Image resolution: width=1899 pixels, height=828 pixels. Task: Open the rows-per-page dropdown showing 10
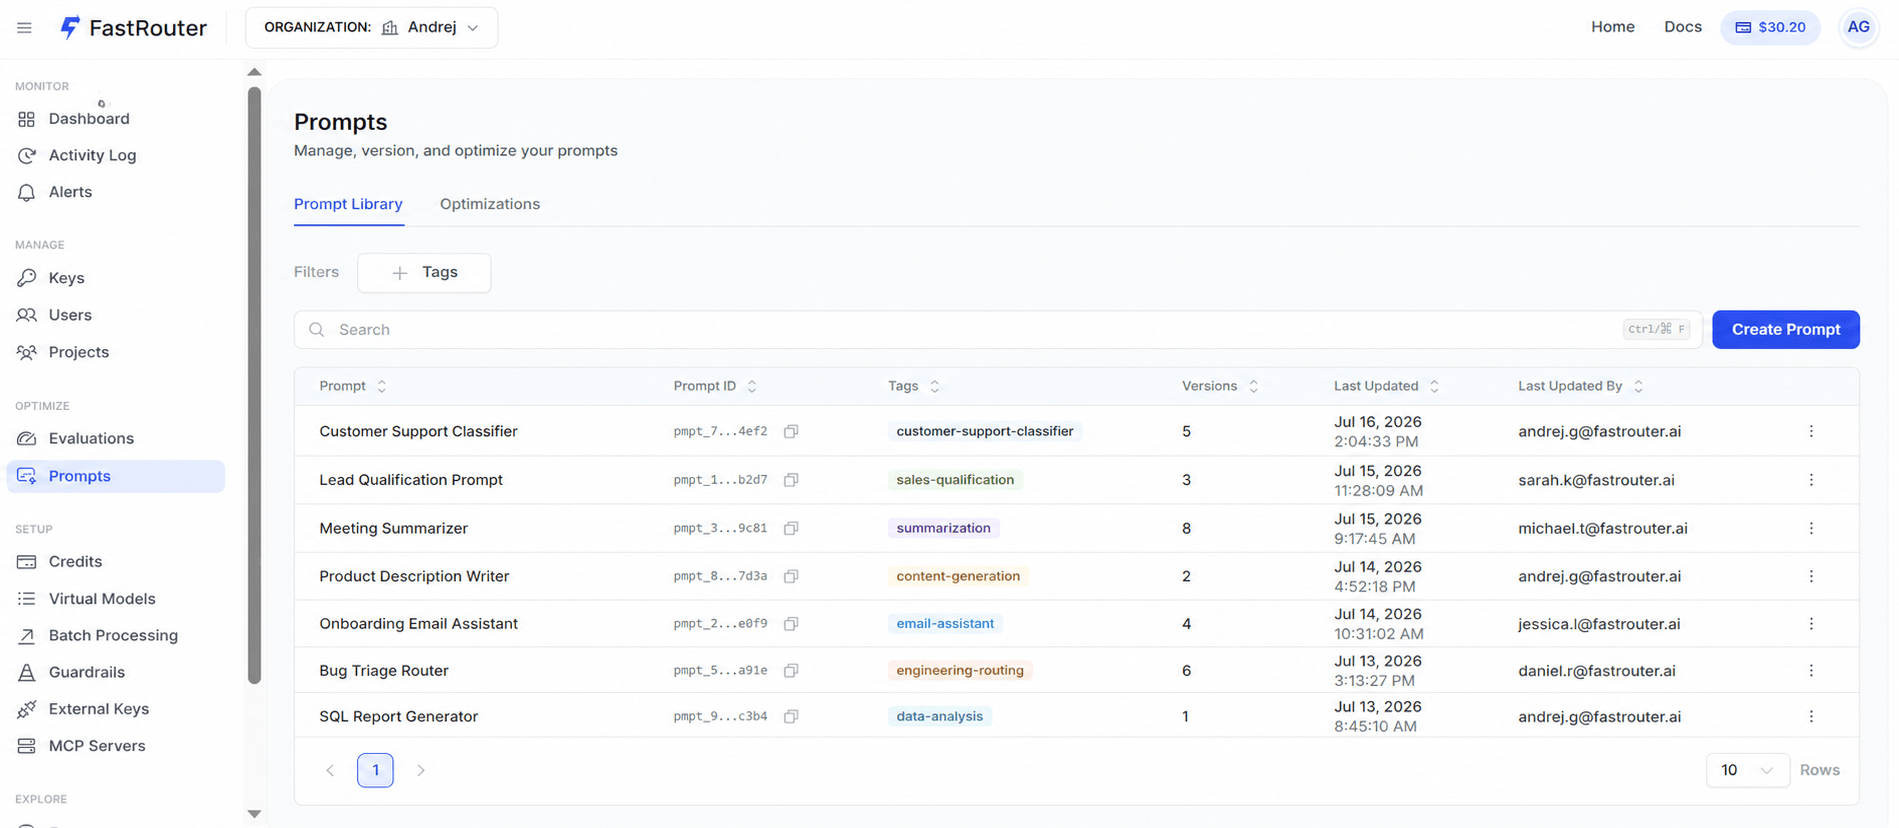tap(1747, 770)
